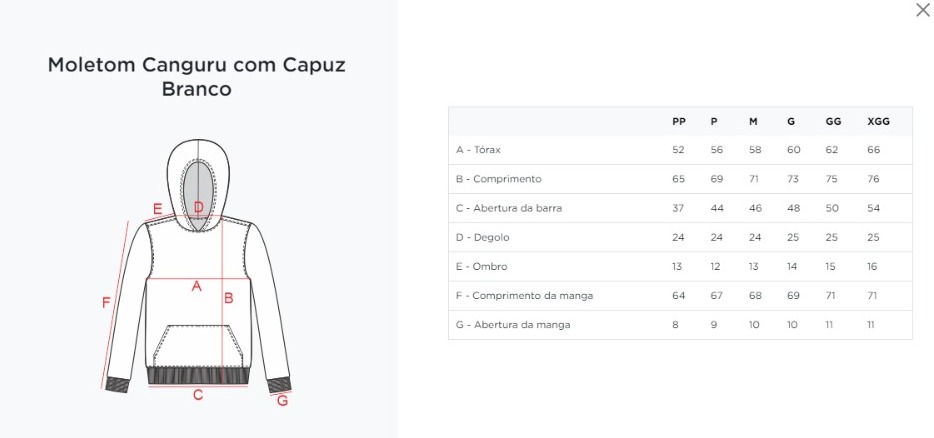934x438 pixels.
Task: Click the red A chest marker on hoodie
Action: (x=197, y=286)
